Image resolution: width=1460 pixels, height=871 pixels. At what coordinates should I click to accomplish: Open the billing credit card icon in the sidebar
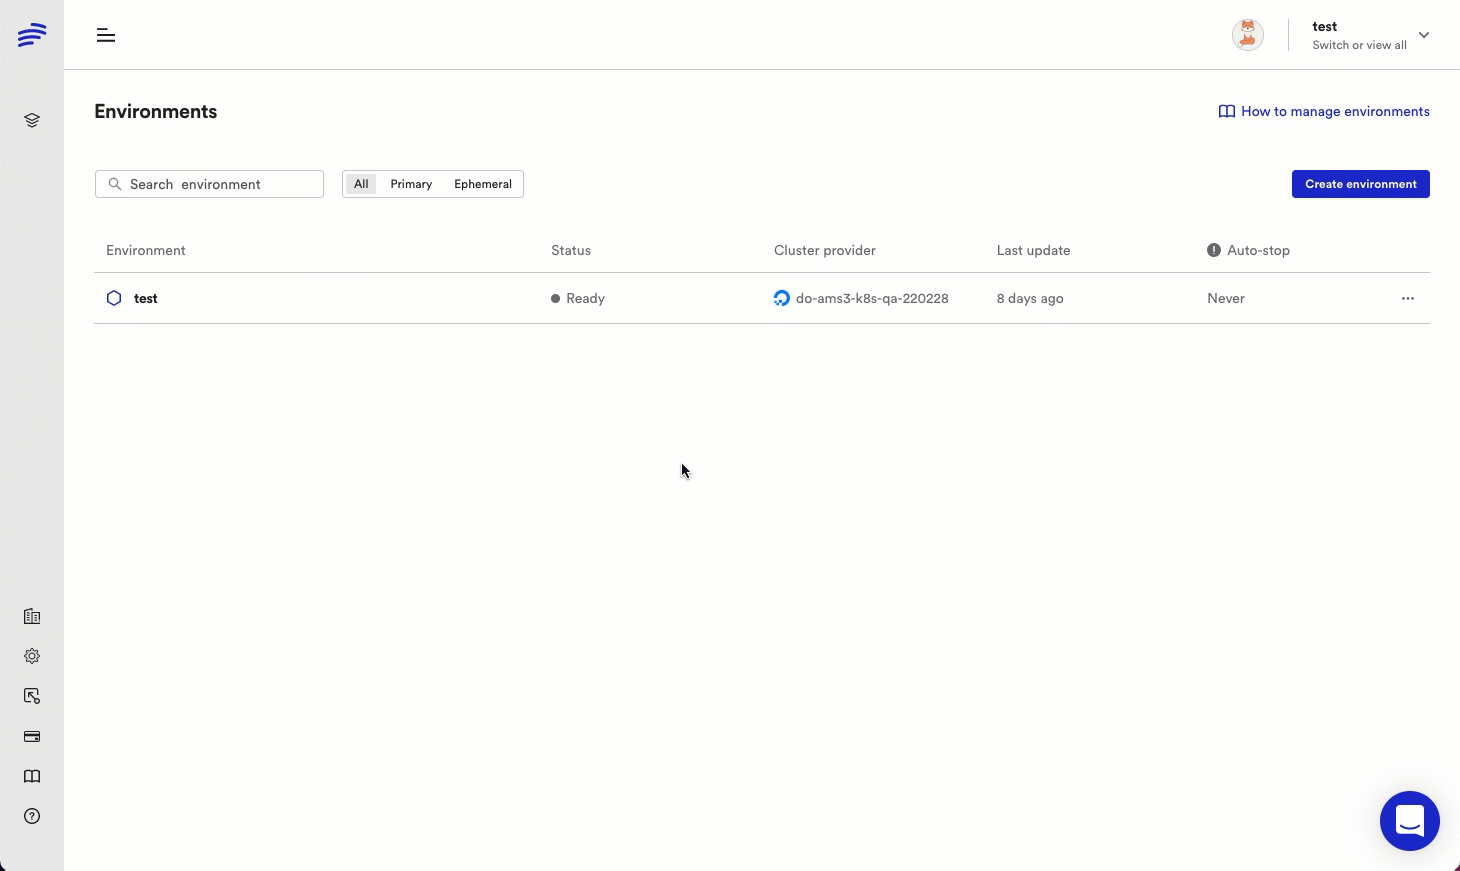pyautogui.click(x=32, y=736)
